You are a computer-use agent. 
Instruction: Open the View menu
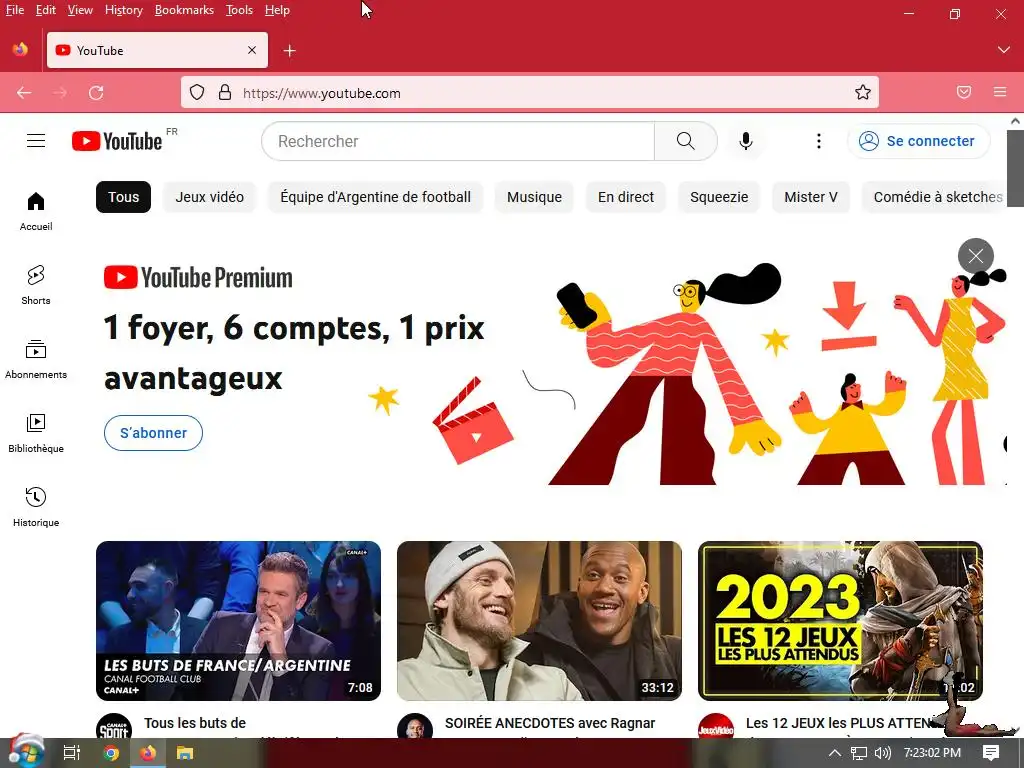coord(80,10)
